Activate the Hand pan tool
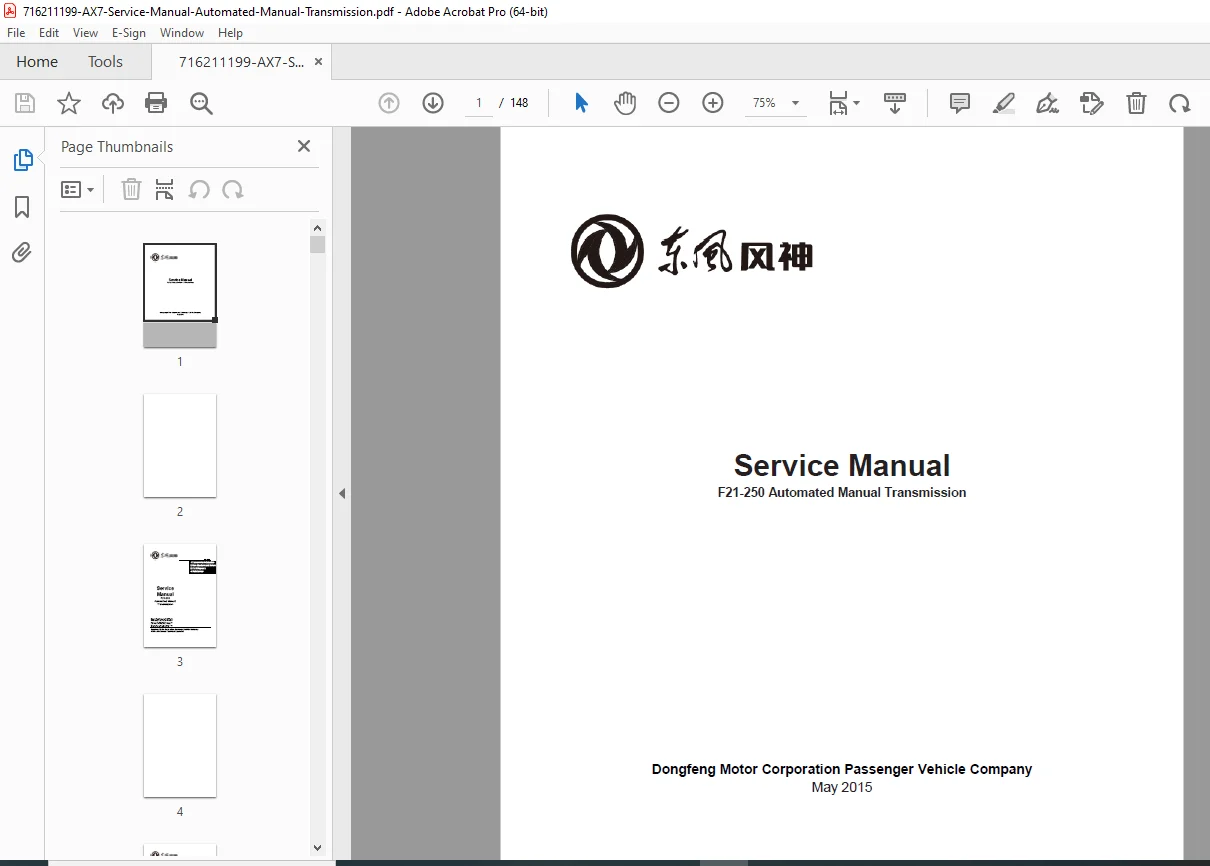Image resolution: width=1210 pixels, height=866 pixels. pyautogui.click(x=625, y=103)
